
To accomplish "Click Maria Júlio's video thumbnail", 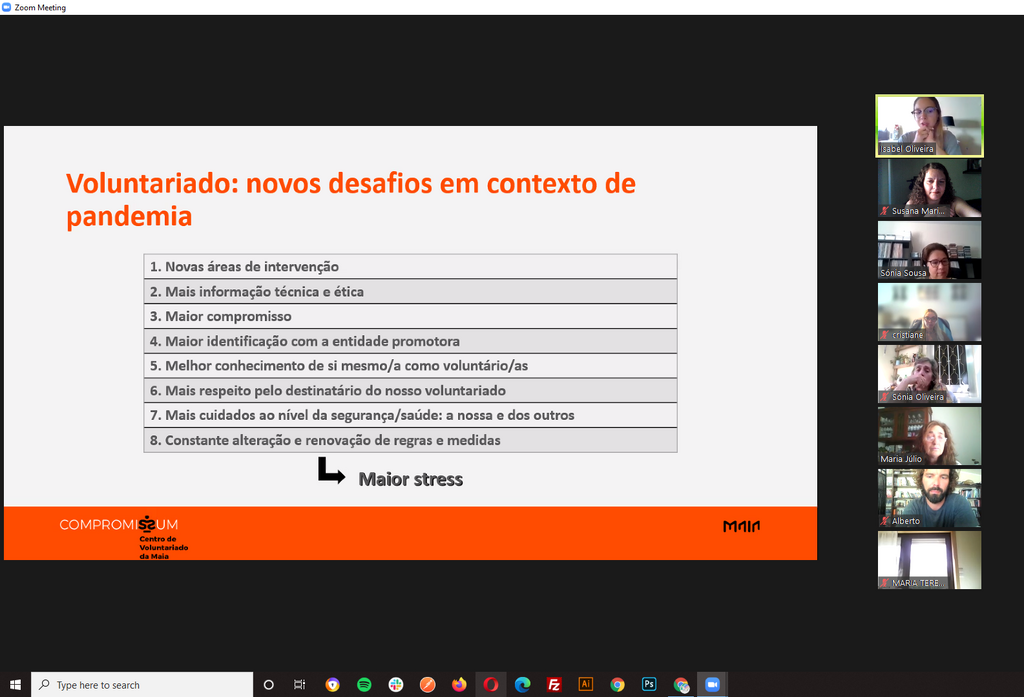I will pos(929,436).
